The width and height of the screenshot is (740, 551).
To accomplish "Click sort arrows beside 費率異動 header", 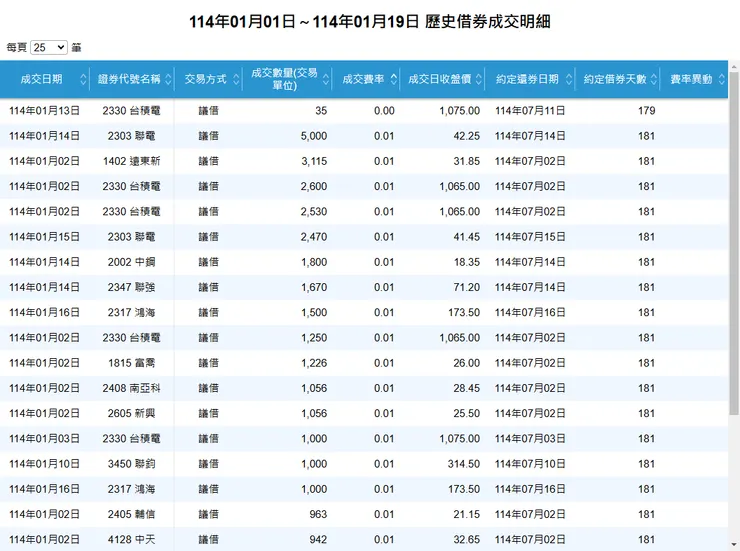I will coord(722,79).
